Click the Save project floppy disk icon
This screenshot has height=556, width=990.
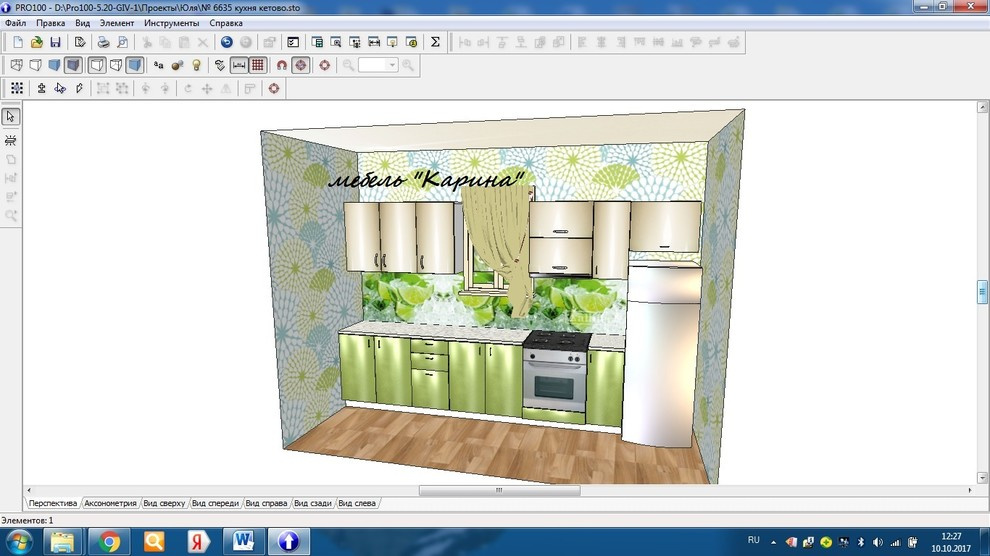[x=55, y=42]
